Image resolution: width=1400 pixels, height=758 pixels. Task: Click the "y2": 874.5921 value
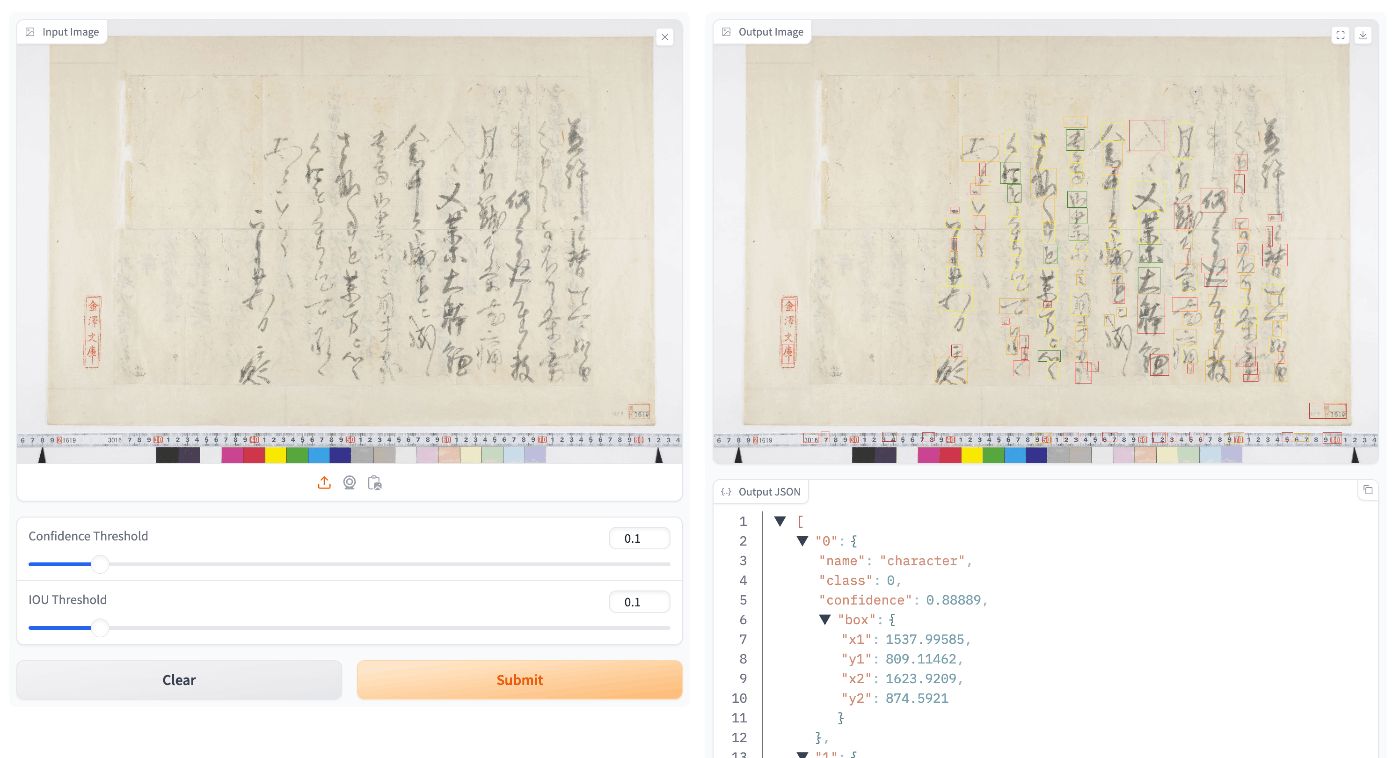917,699
